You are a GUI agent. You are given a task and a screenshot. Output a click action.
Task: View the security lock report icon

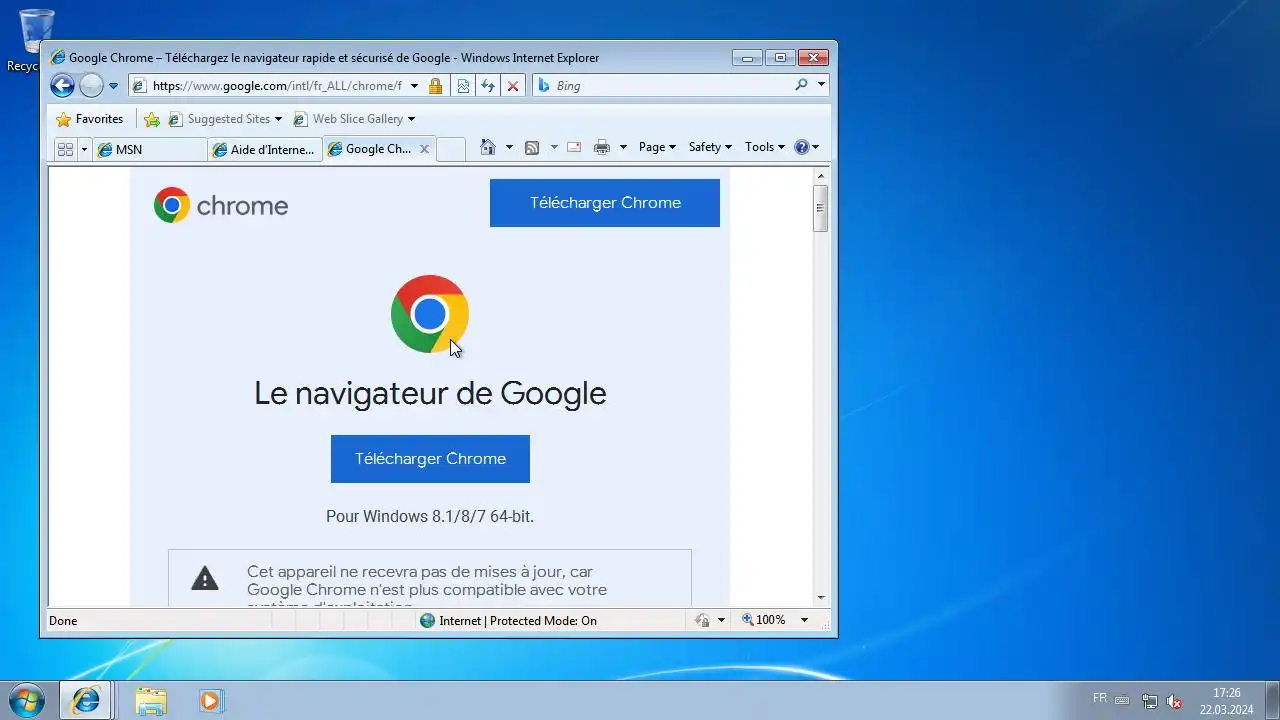[435, 86]
